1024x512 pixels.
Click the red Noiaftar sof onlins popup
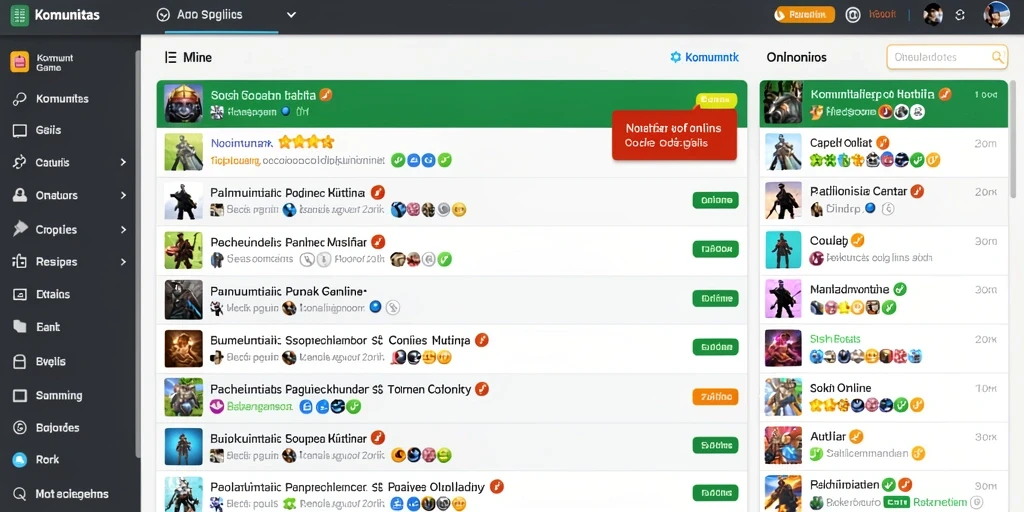pyautogui.click(x=675, y=135)
